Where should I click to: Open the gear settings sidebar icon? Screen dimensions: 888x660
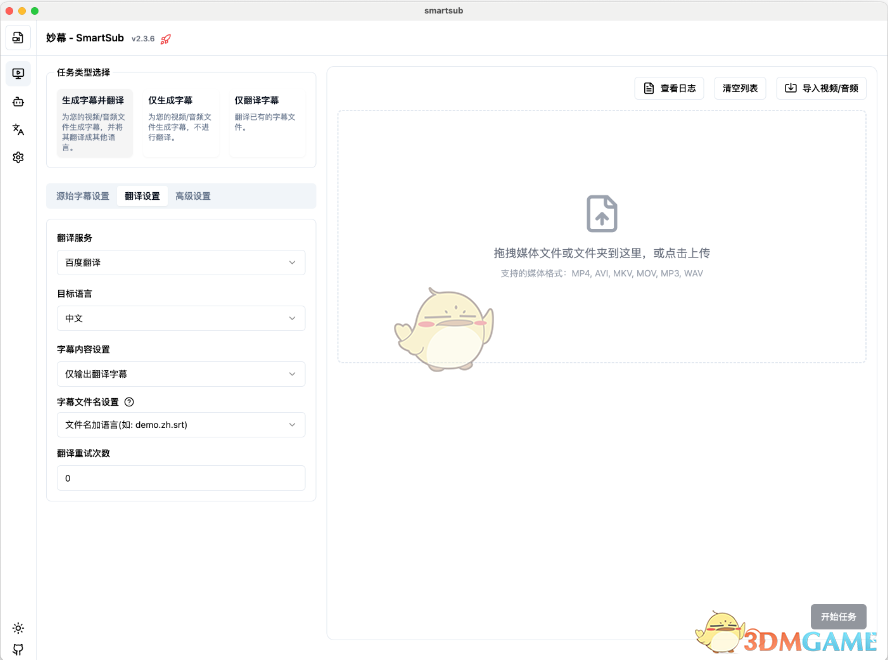pos(18,157)
